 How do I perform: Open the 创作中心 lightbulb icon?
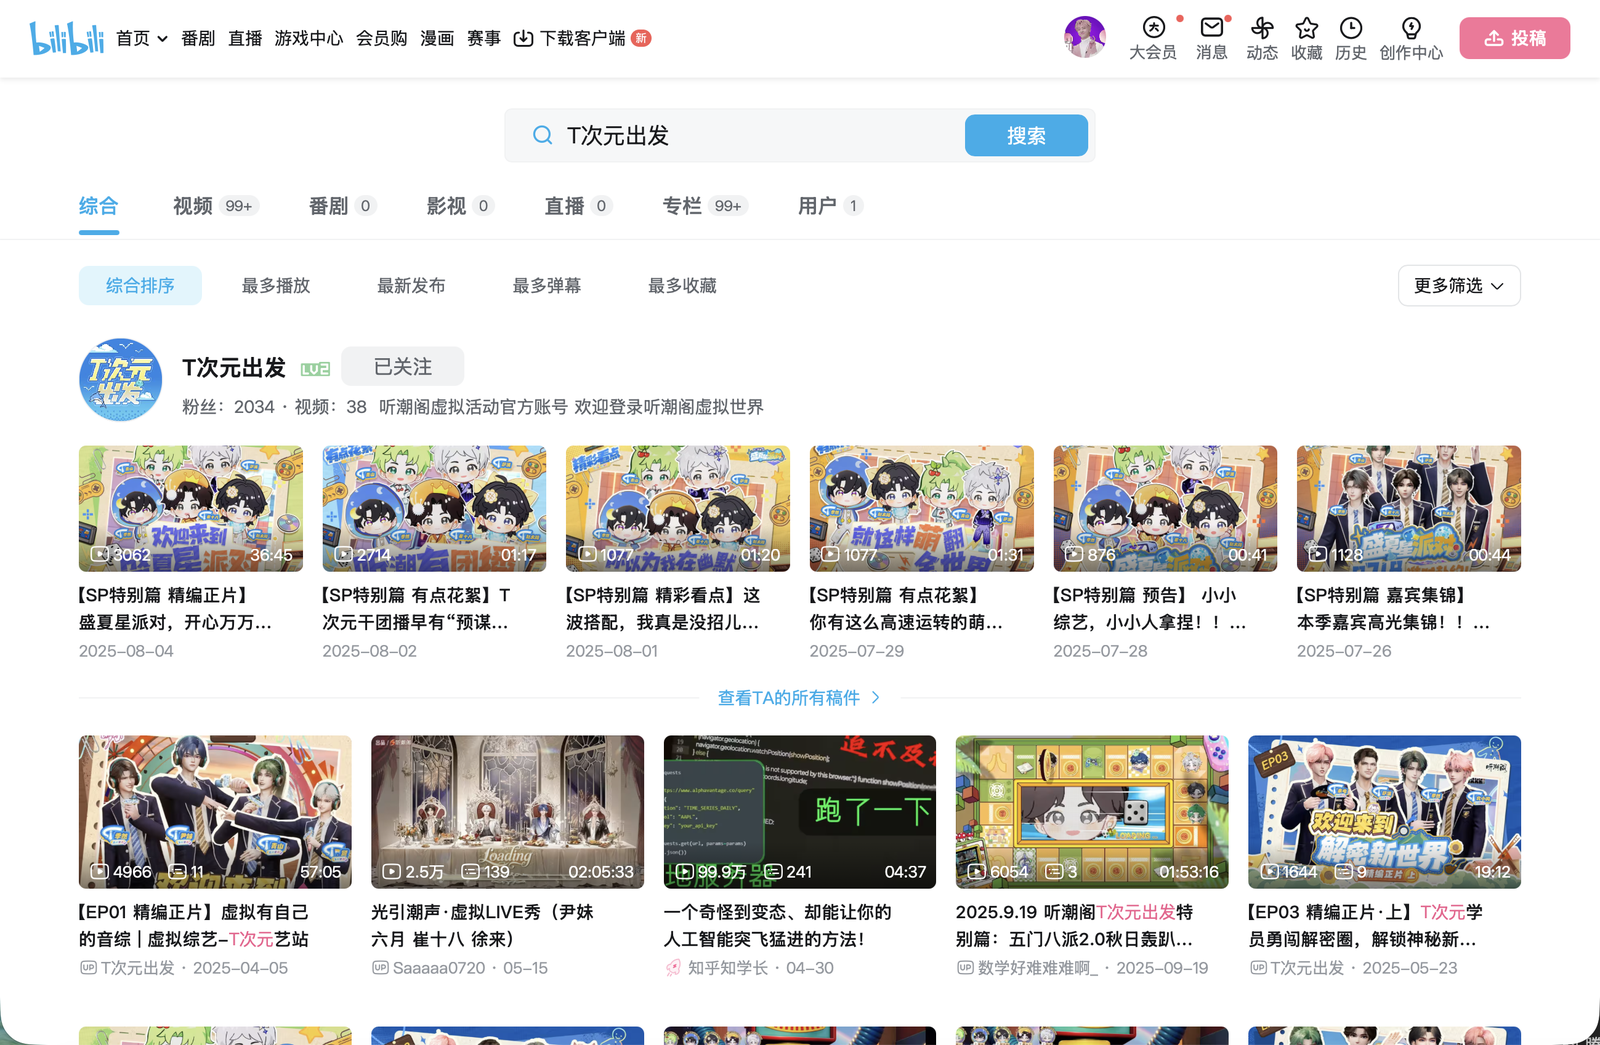[x=1411, y=39]
